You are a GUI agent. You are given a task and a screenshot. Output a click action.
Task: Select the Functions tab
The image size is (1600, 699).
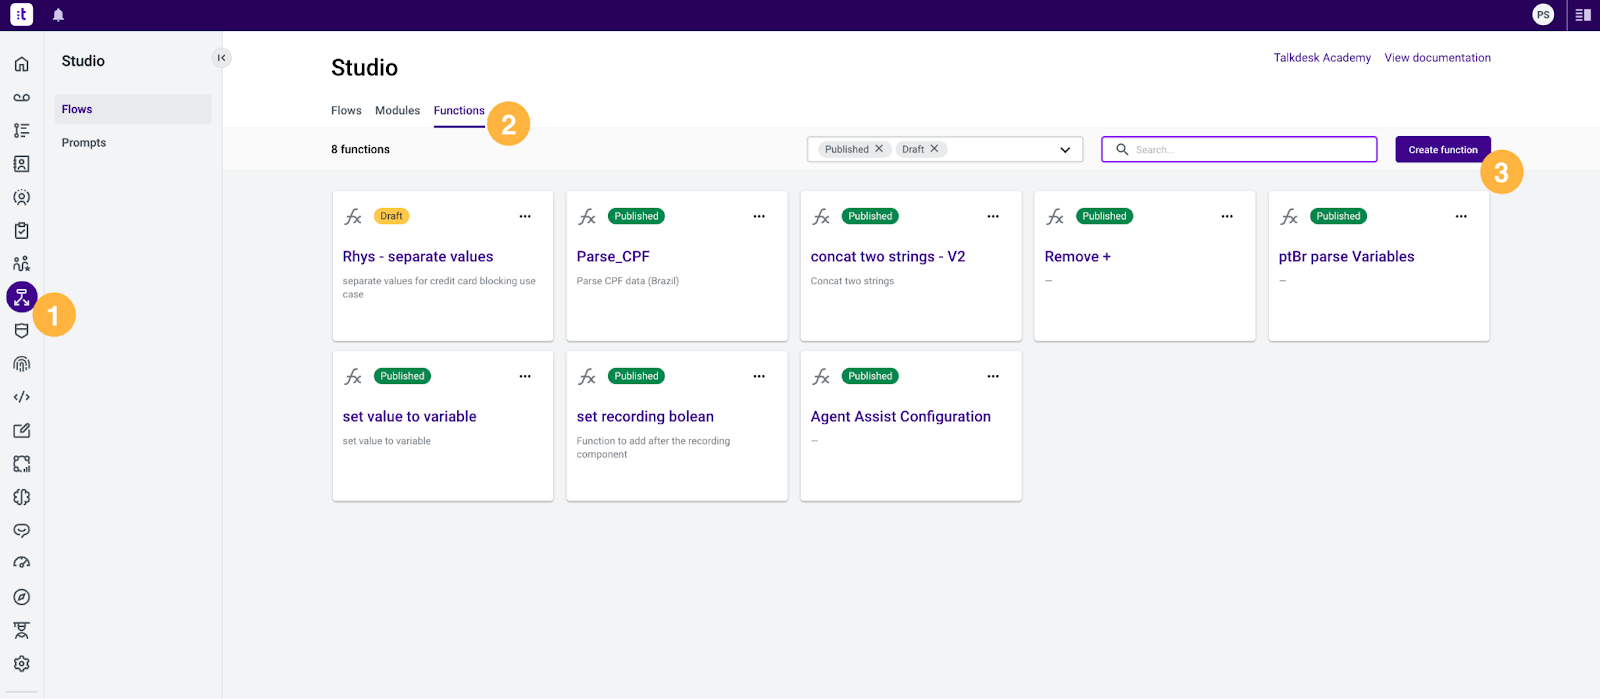pos(459,111)
